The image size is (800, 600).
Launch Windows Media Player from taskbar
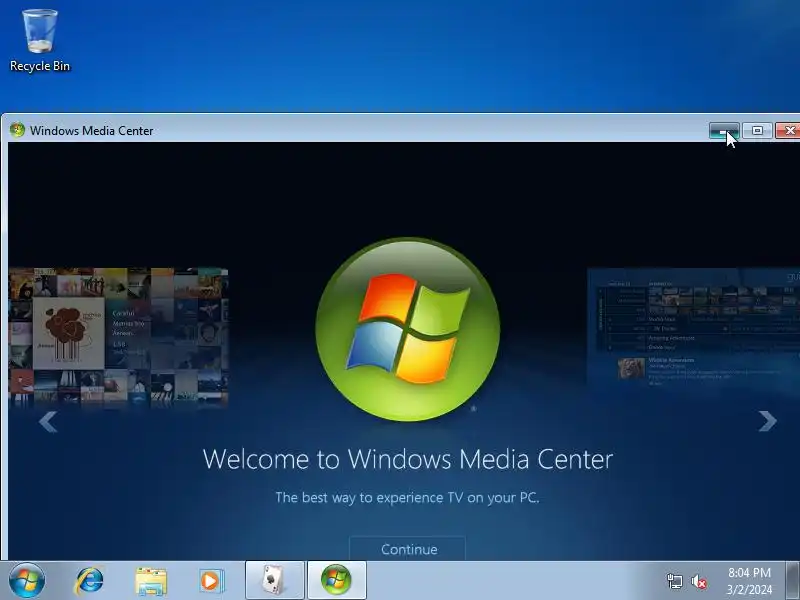coord(211,581)
